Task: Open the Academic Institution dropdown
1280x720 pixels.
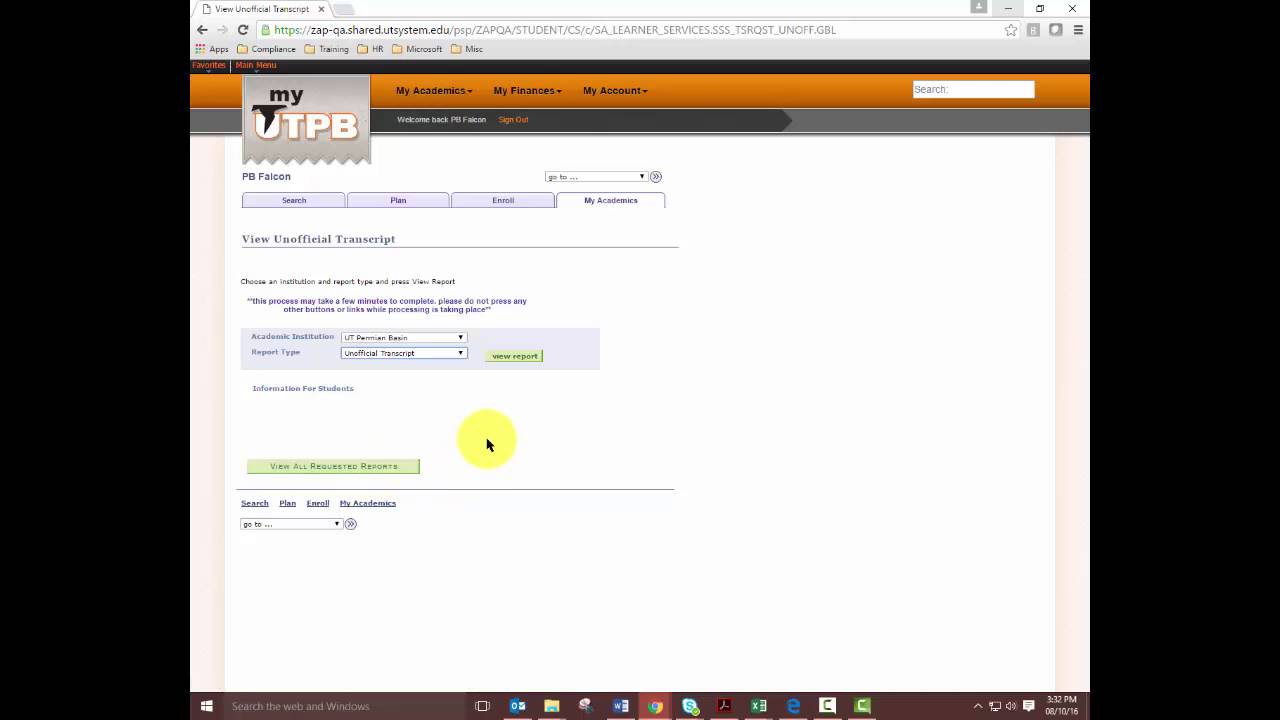Action: point(403,338)
